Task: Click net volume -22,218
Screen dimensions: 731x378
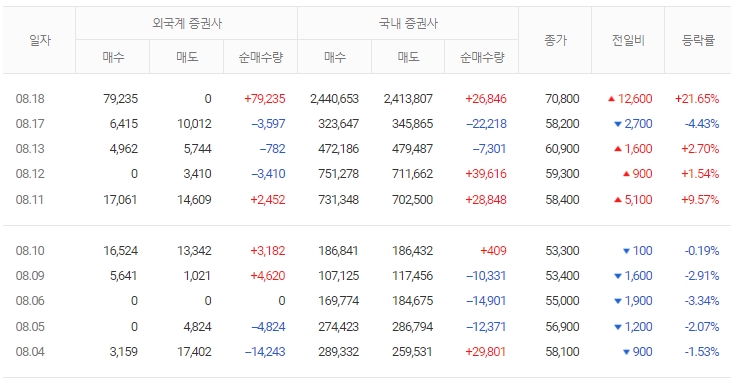Action: coord(486,124)
